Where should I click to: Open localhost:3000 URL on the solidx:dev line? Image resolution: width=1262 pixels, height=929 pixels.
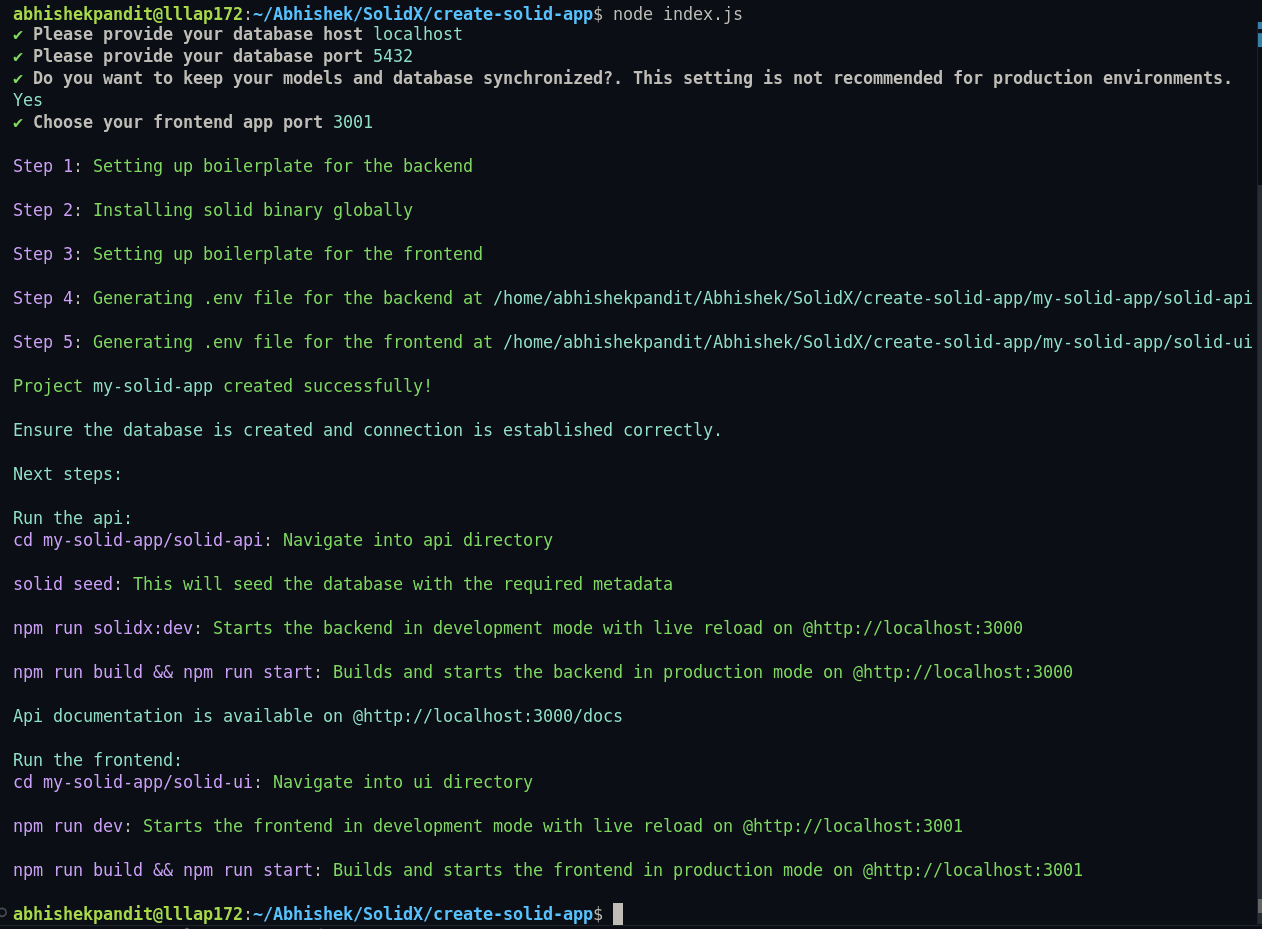[913, 628]
